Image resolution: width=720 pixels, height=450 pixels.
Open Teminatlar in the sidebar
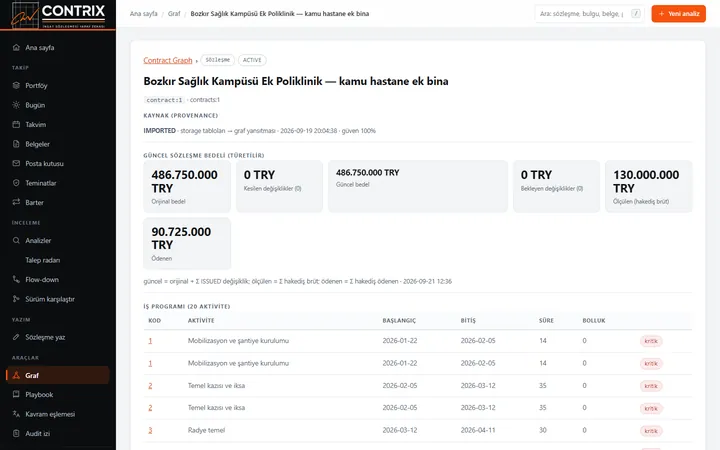58,183
